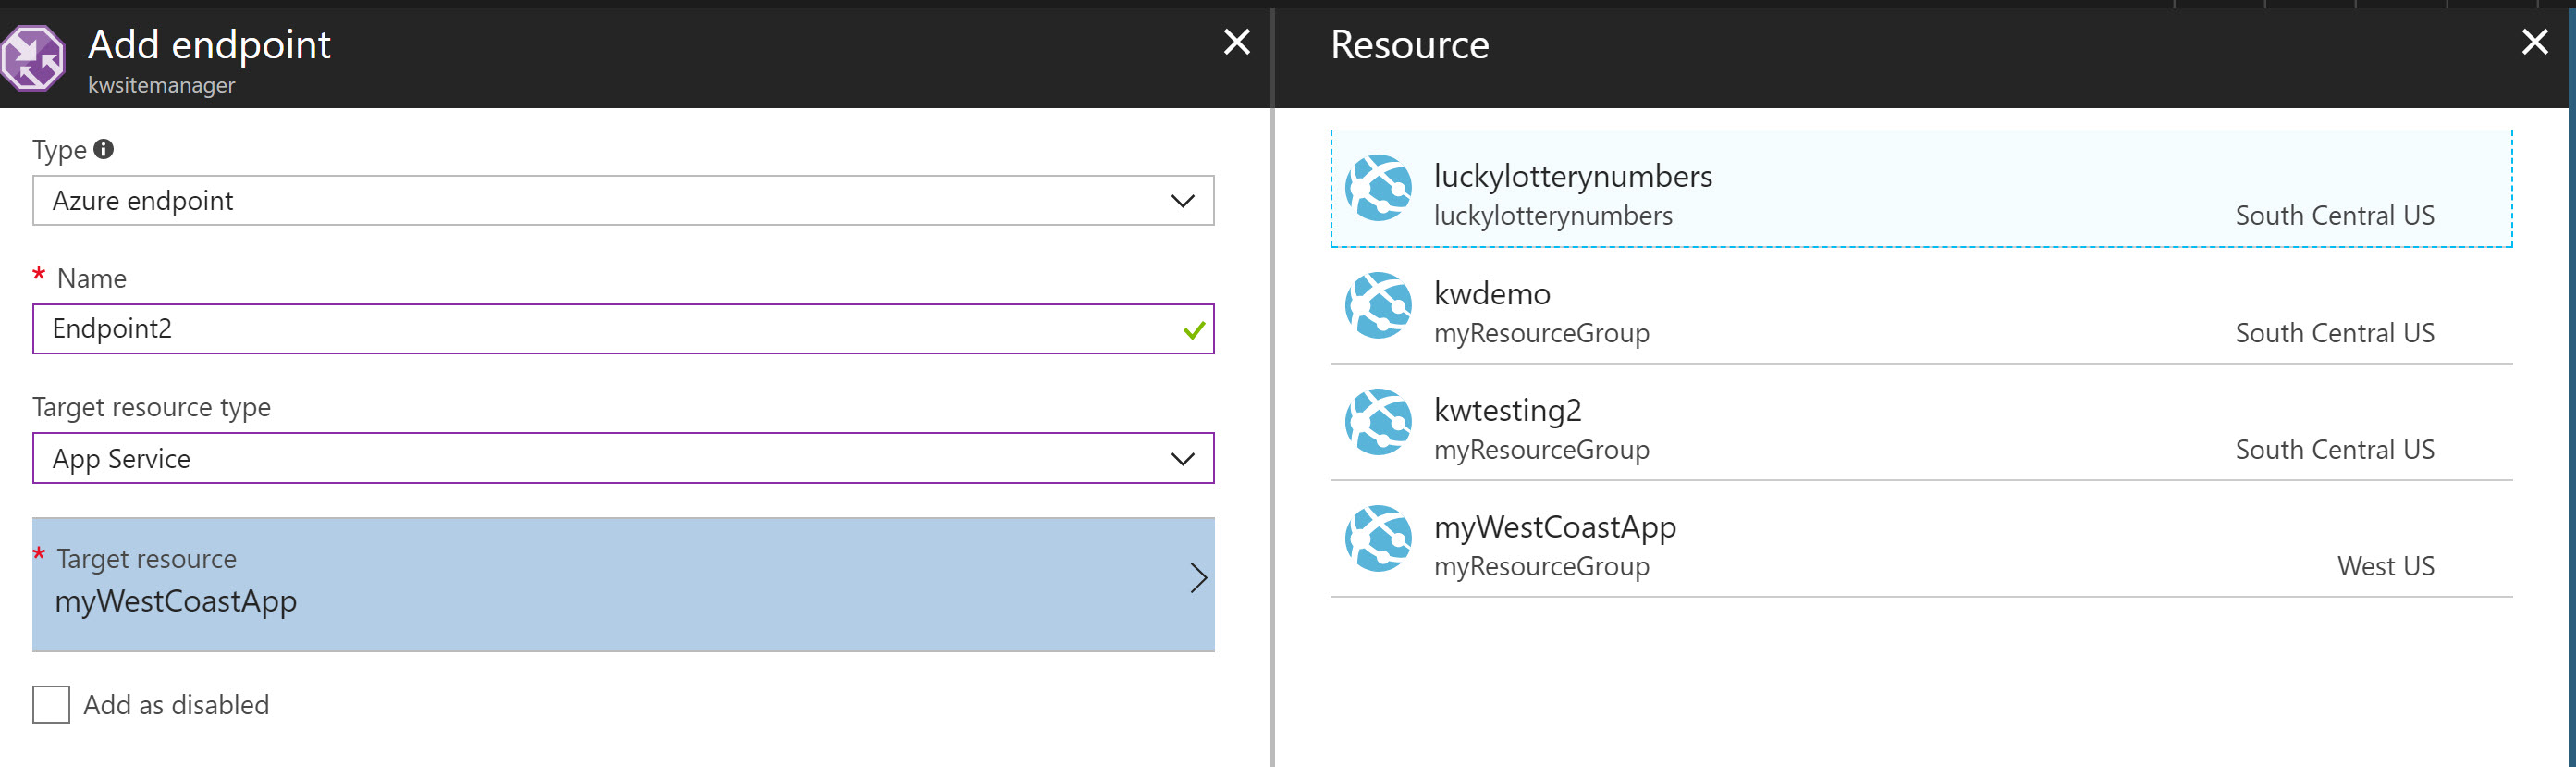Click myResourceGroup under kwdemo
The width and height of the screenshot is (2576, 767).
point(1541,334)
